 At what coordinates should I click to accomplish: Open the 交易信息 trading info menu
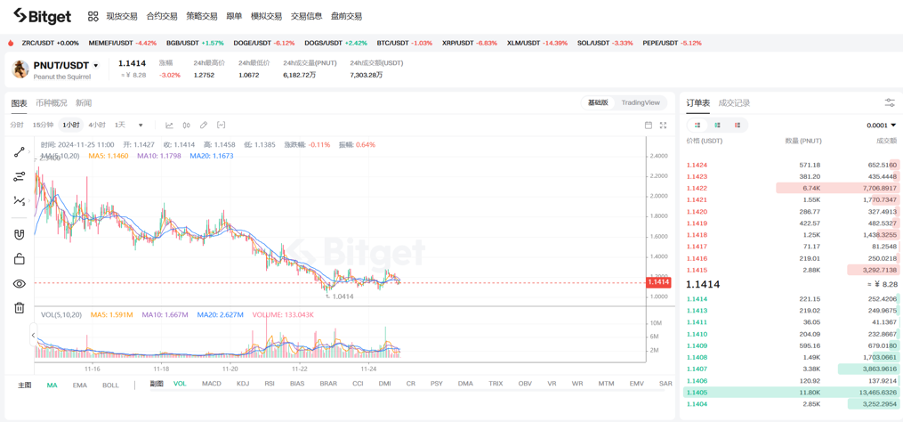[307, 16]
